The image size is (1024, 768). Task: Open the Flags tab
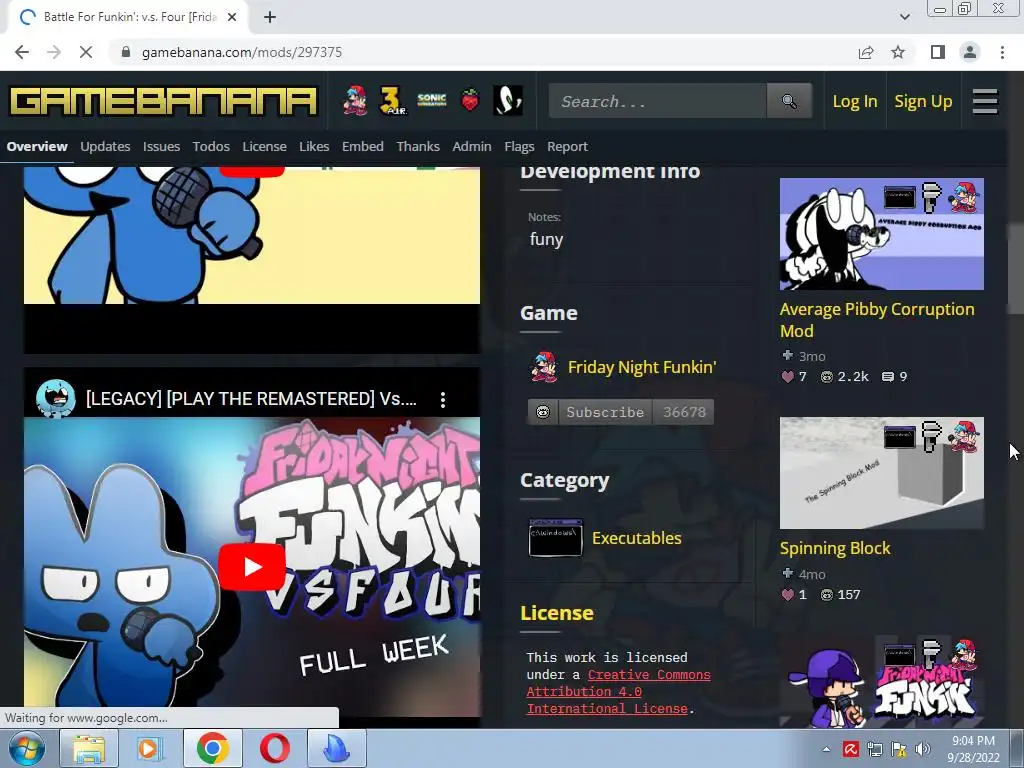pos(519,146)
